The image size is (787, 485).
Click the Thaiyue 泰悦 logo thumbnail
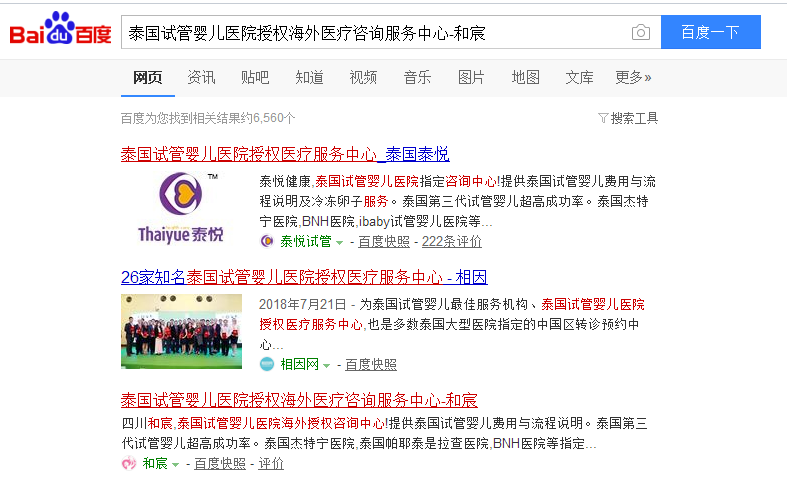(181, 208)
